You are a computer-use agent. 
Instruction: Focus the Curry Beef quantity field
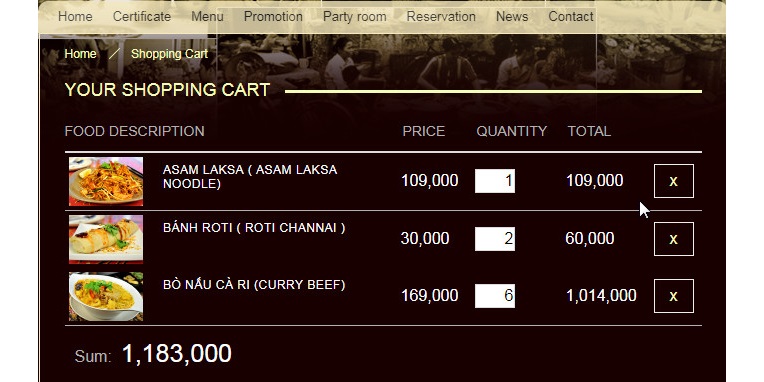(495, 296)
